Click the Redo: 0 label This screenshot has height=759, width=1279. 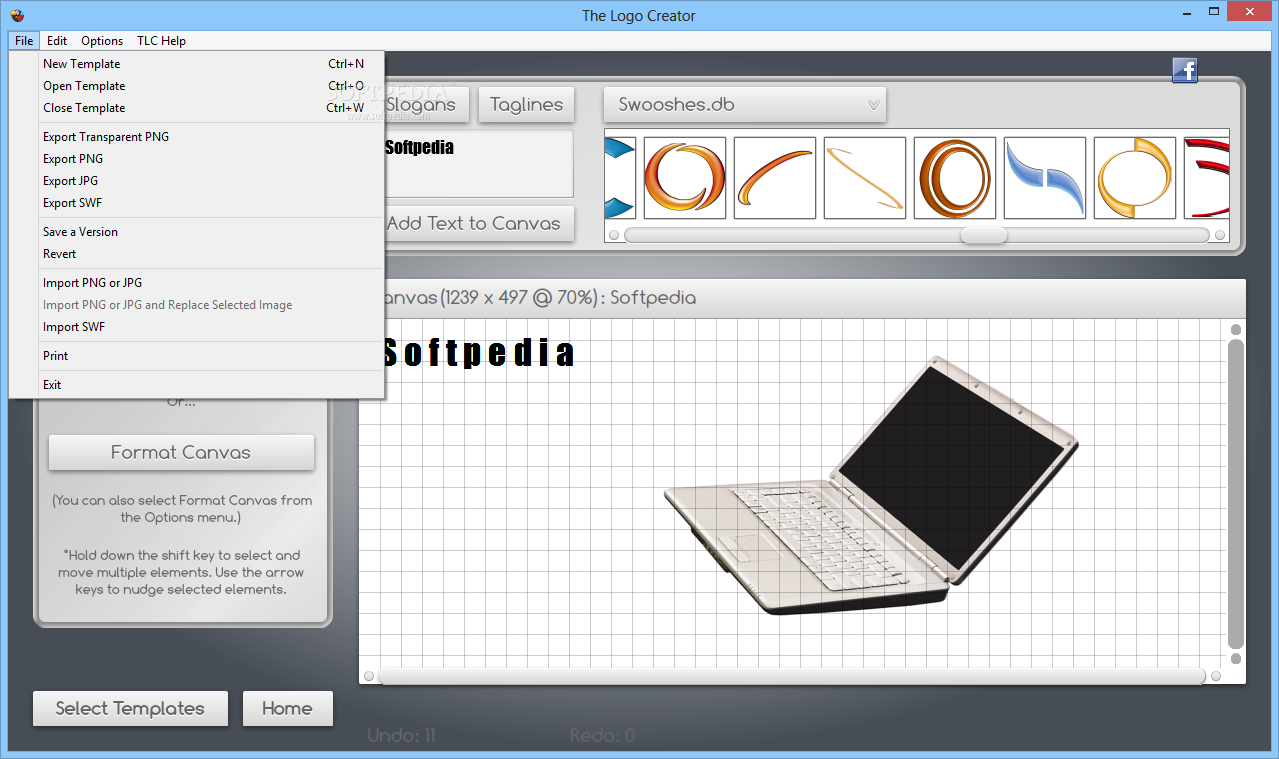tap(602, 735)
